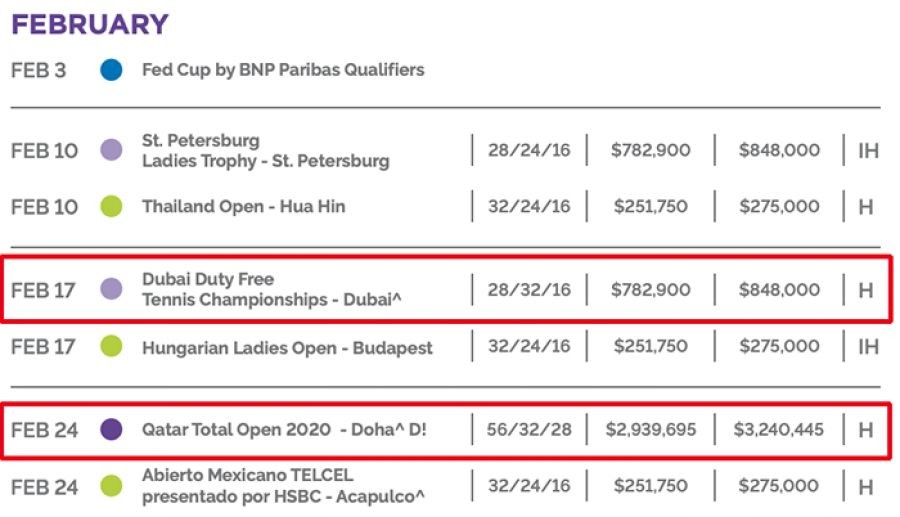Select Abierto Mexicano TELCEL Acapulco event
The height and width of the screenshot is (517, 900).
click(x=283, y=486)
